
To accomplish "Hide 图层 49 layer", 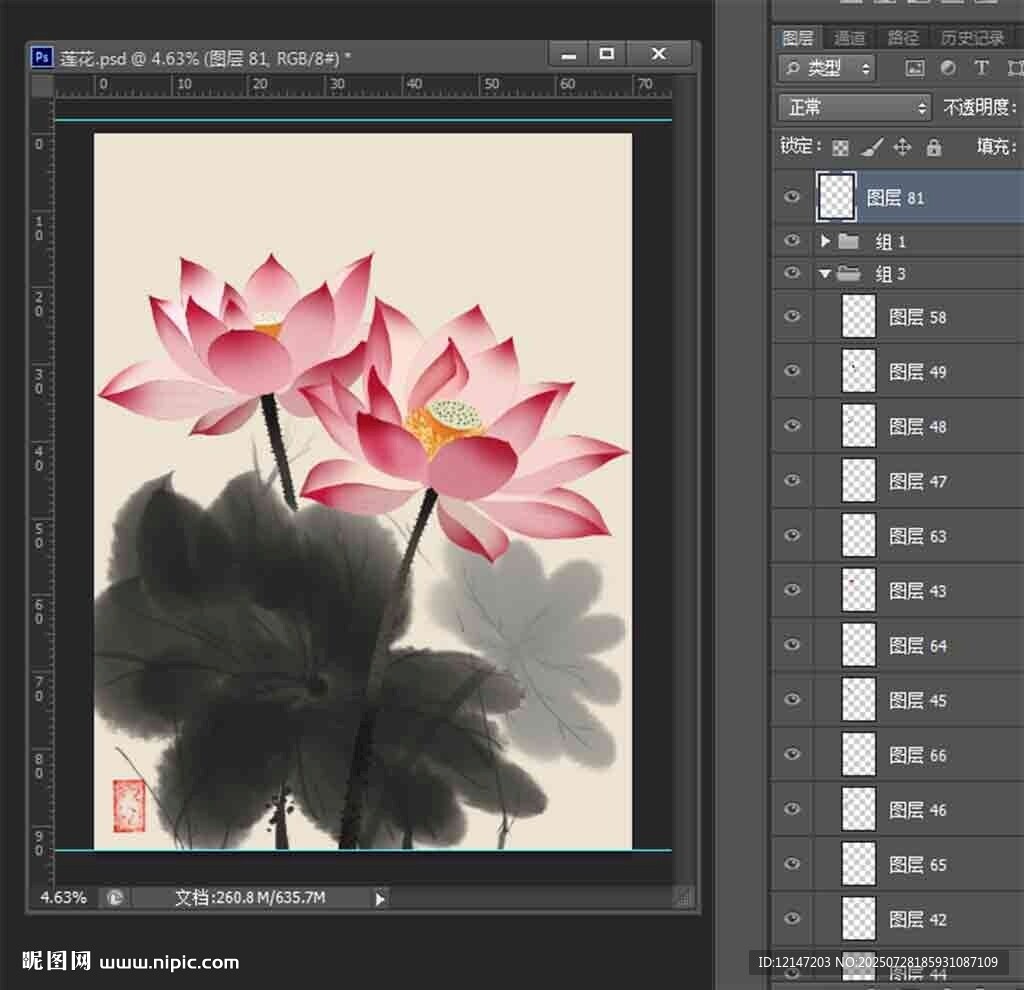I will pos(792,371).
